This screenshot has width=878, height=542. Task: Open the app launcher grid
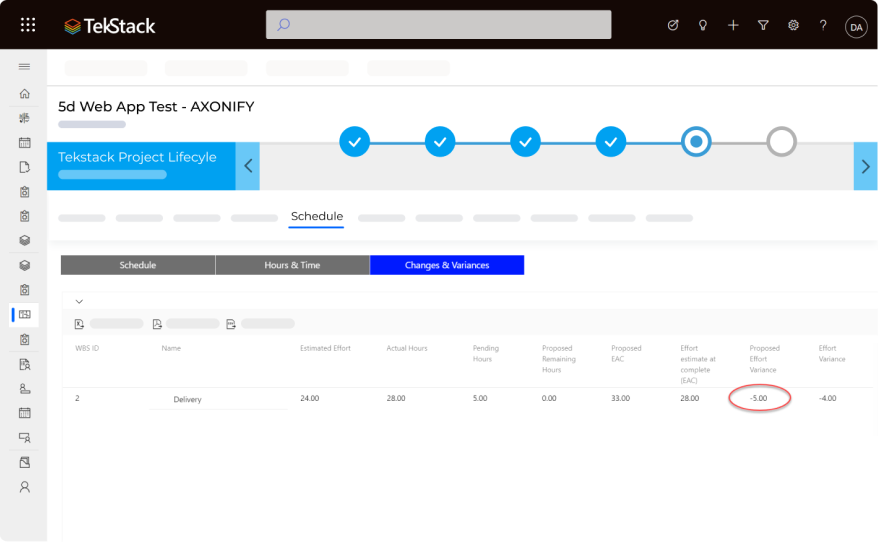27,25
